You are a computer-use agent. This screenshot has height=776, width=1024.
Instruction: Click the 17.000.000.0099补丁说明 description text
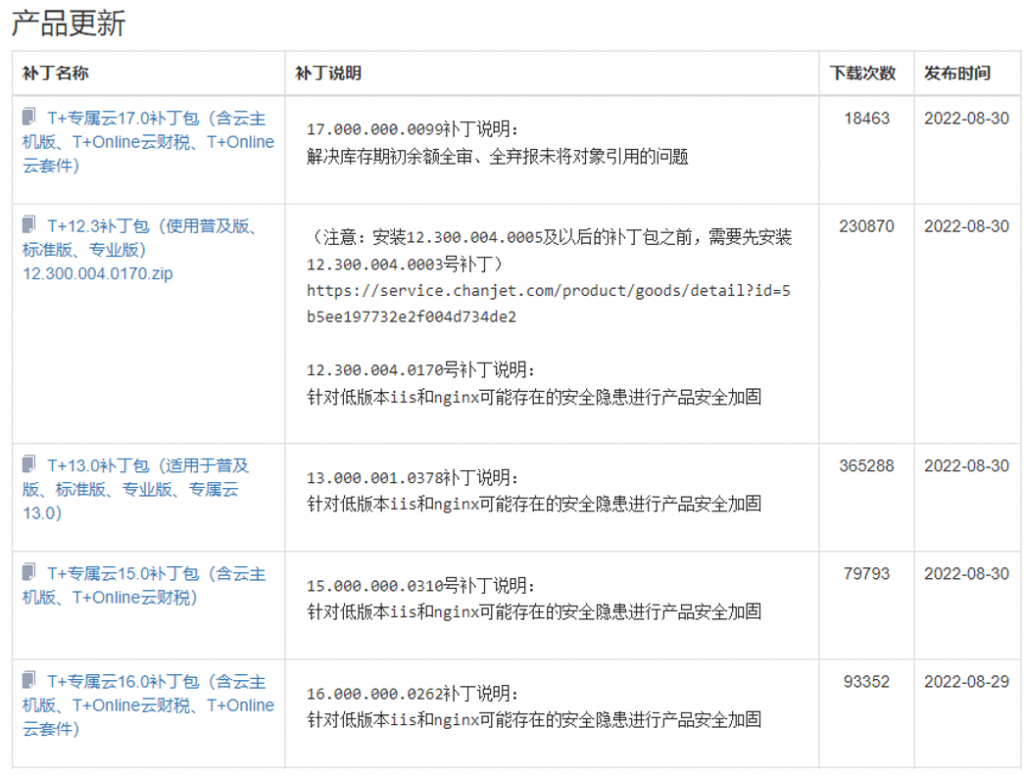(413, 130)
